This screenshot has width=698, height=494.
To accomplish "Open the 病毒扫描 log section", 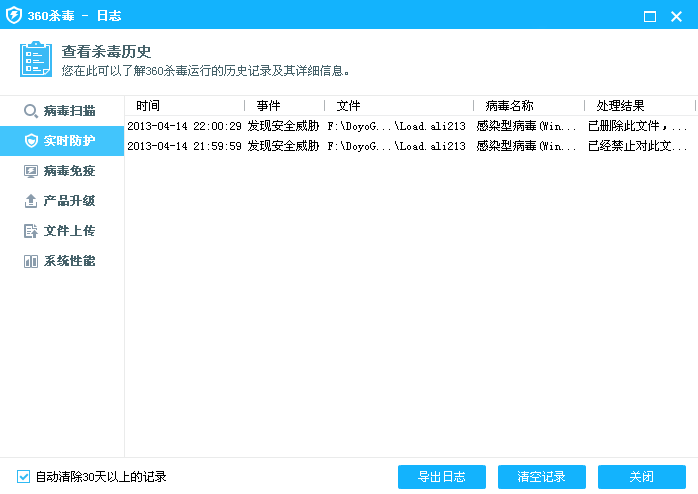I will tap(62, 111).
